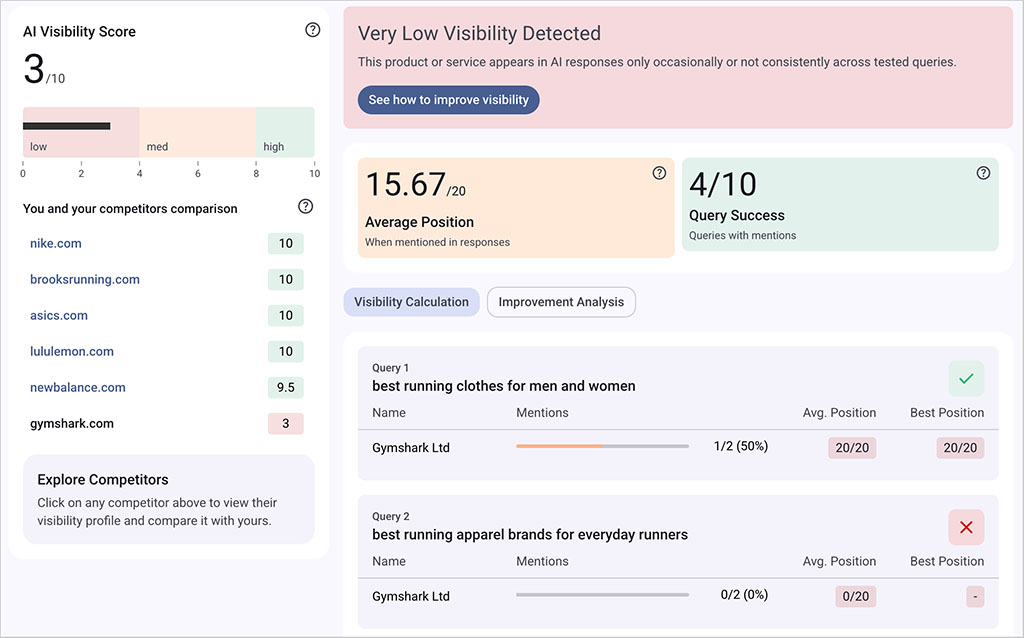Click Avg. Position column header in Query 2

(839, 562)
